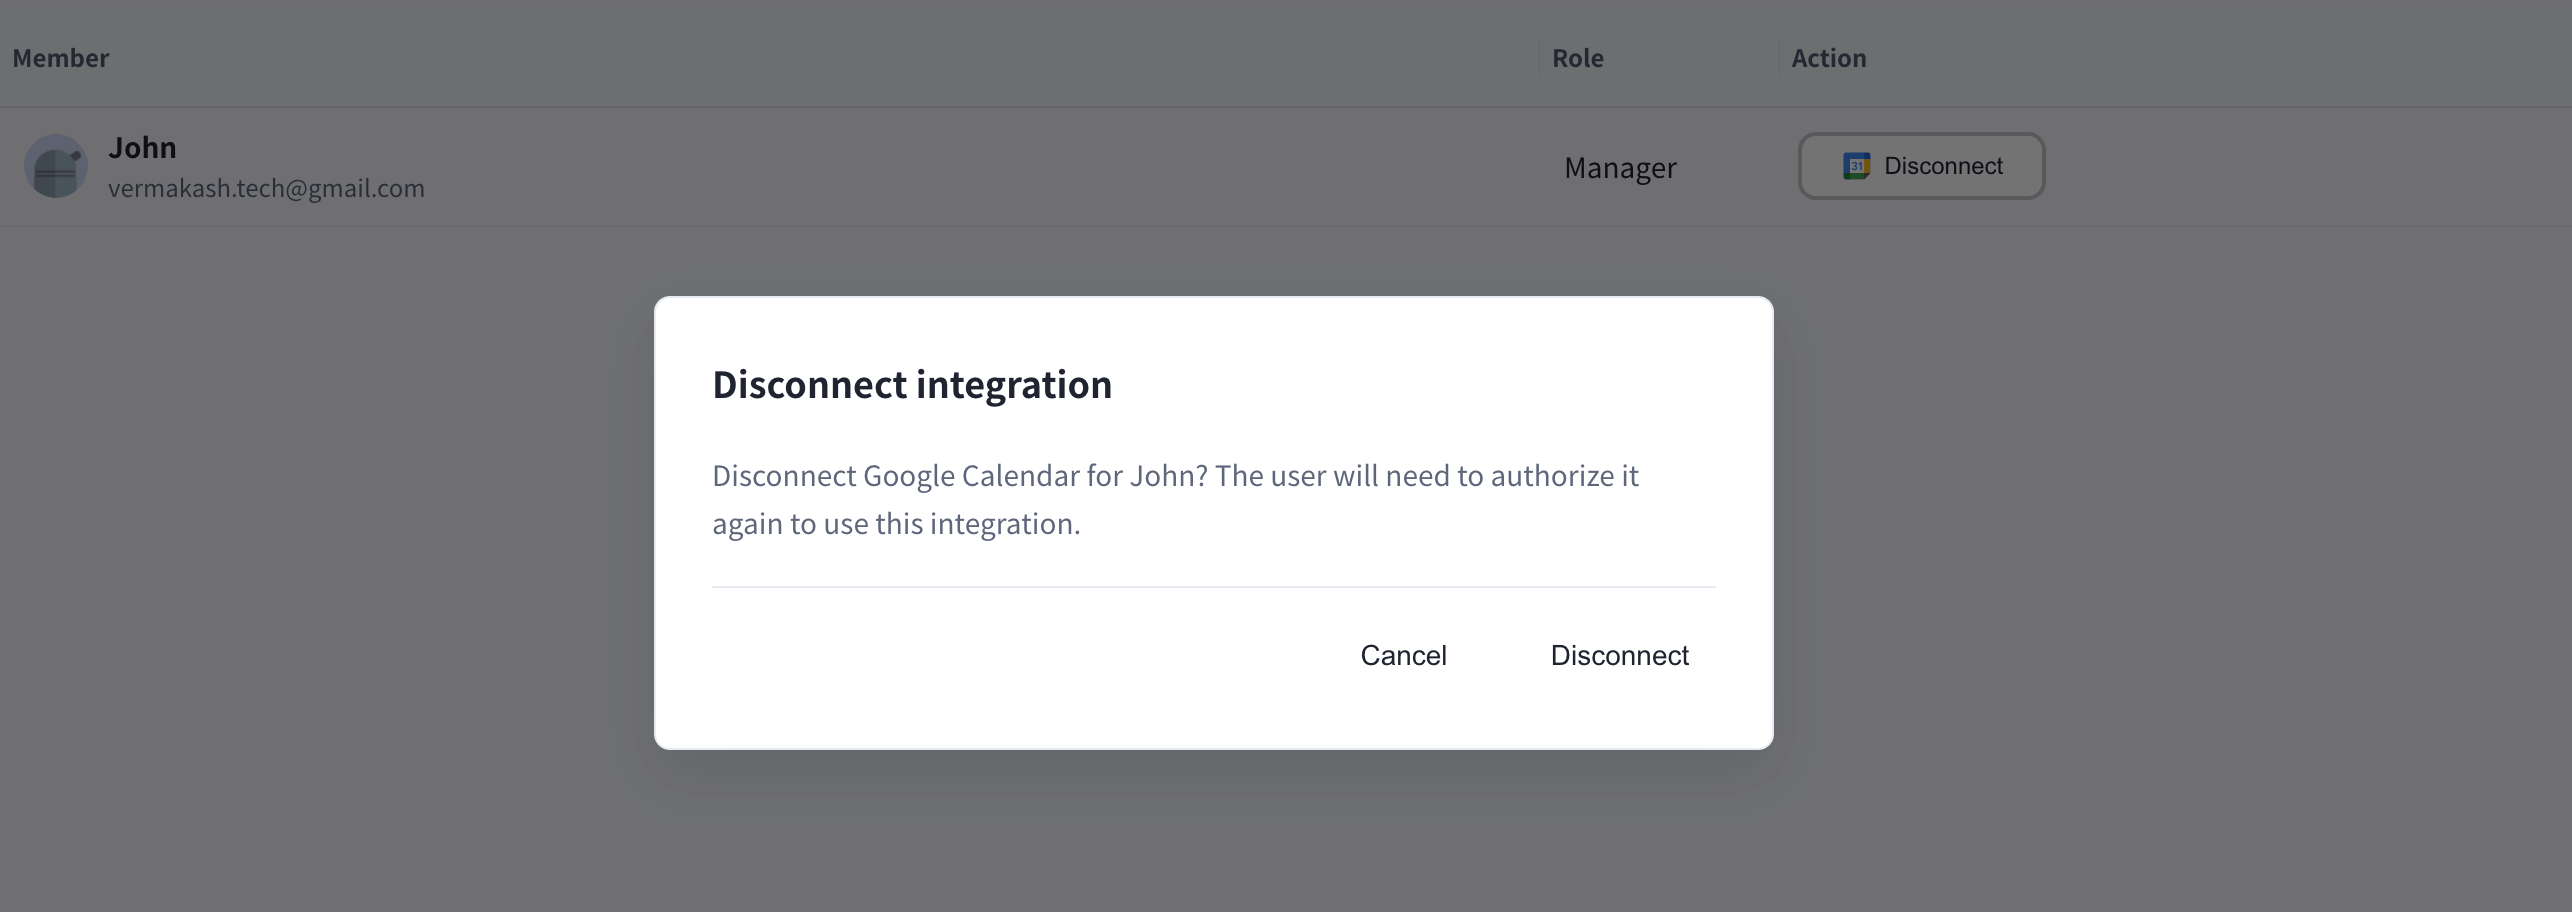The width and height of the screenshot is (2572, 912).
Task: Select the Member column header
Action: 60,58
